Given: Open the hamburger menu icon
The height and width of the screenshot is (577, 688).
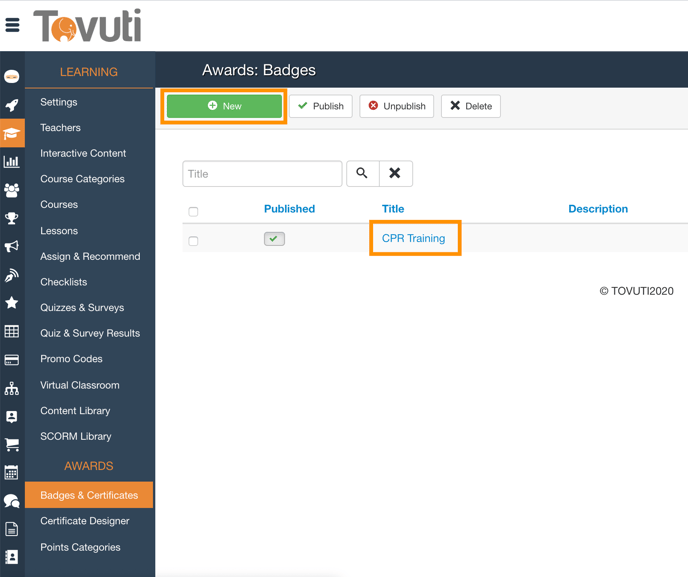Looking at the screenshot, I should [x=13, y=26].
